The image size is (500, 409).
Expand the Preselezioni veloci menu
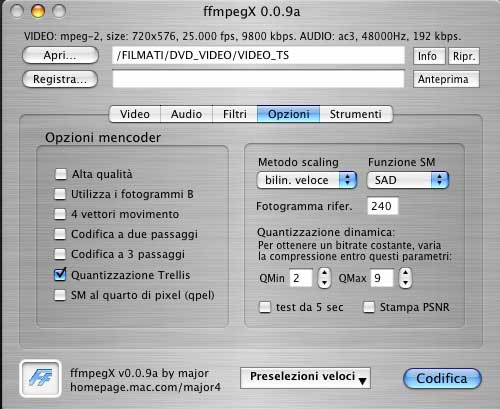[x=305, y=378]
